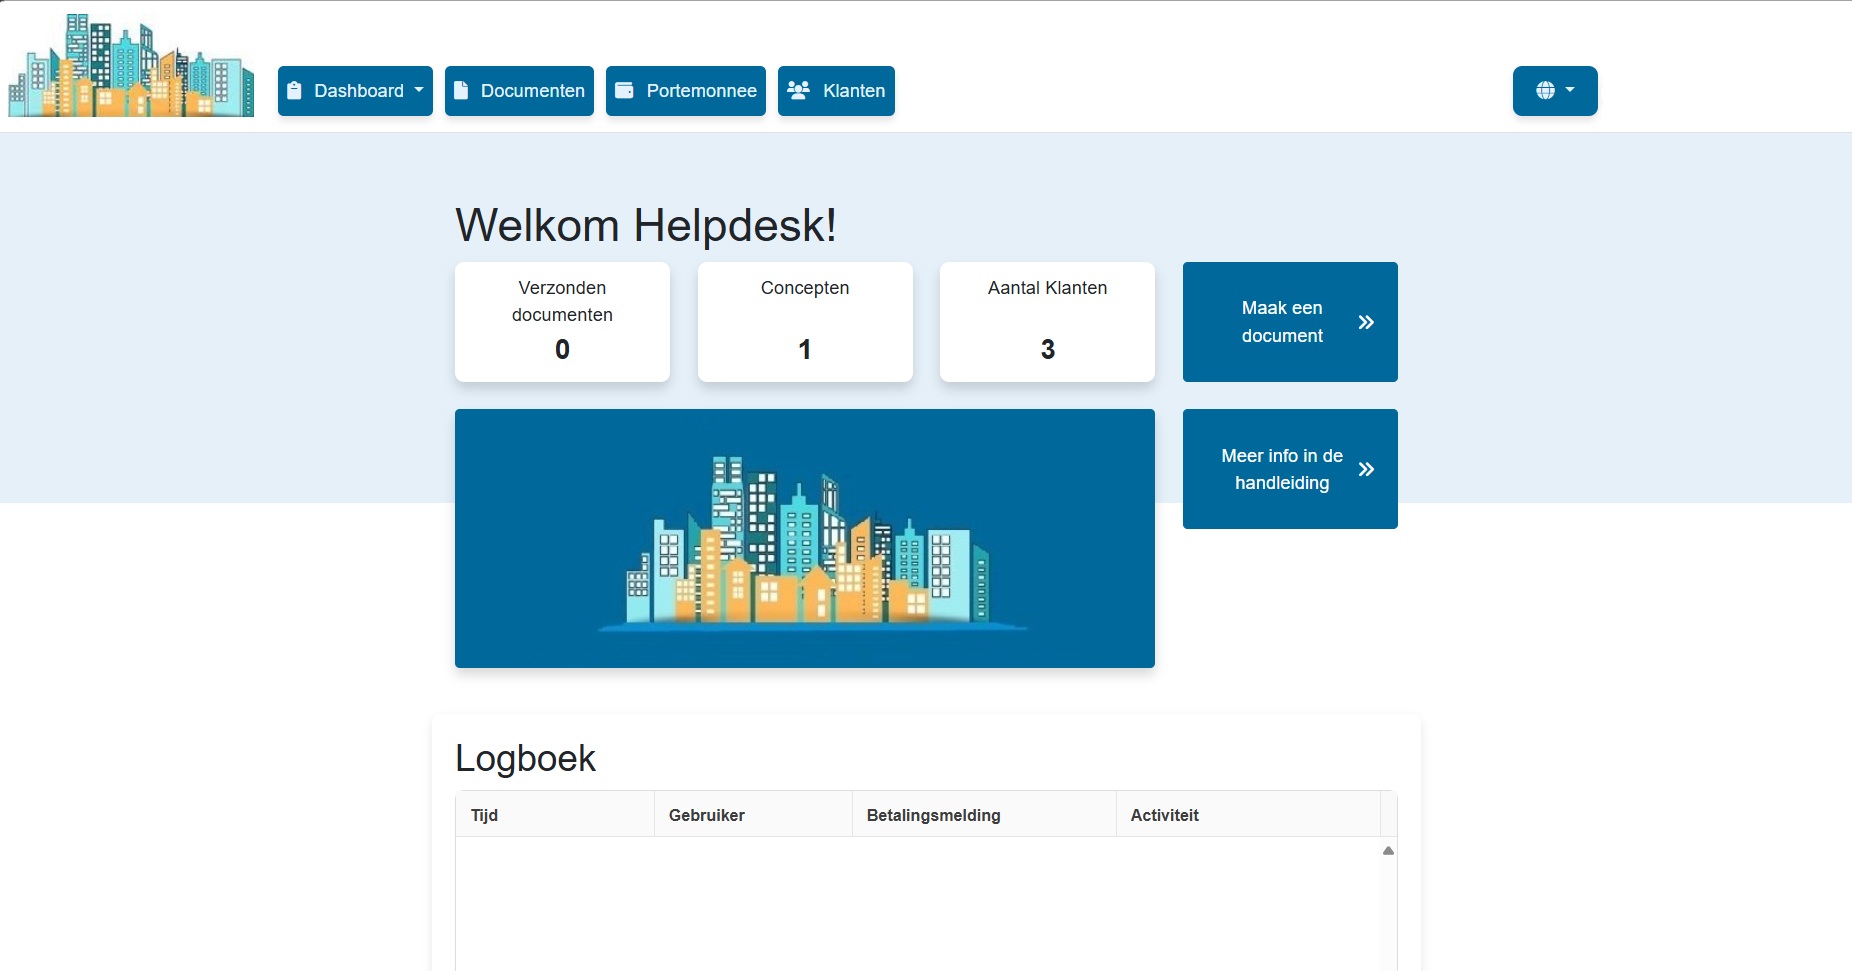Screen dimensions: 1852x971
Task: Expand the language dropdown caret
Action: coord(1570,90)
